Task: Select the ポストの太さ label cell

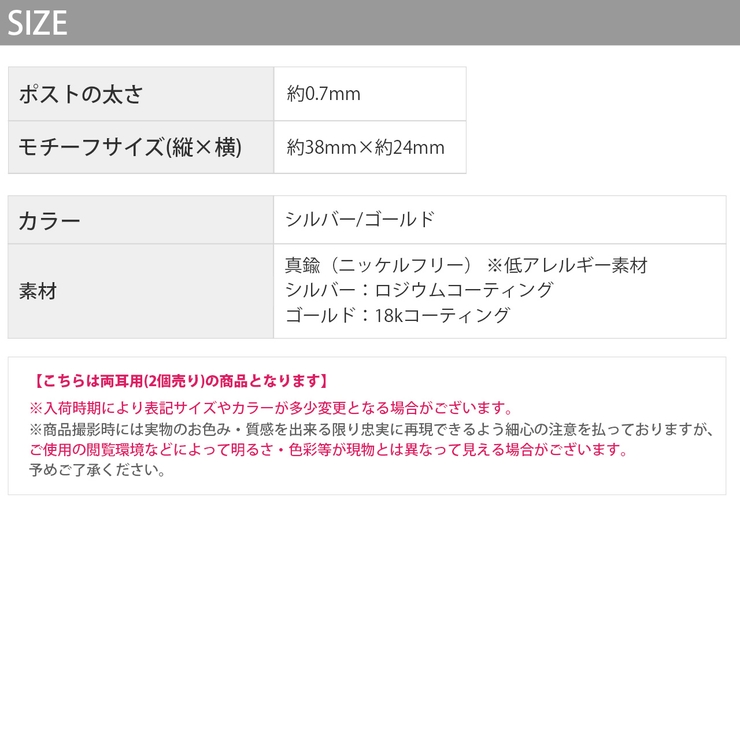Action: coord(141,94)
